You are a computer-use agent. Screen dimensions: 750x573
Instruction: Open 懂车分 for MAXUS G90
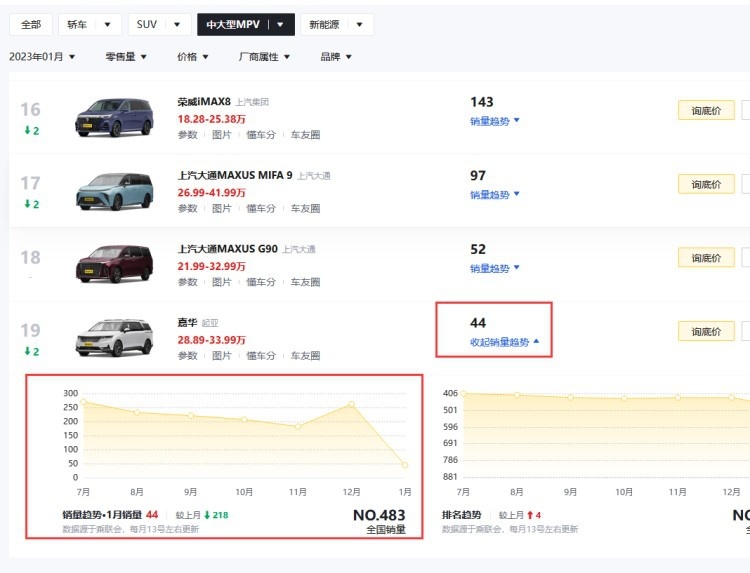[261, 282]
